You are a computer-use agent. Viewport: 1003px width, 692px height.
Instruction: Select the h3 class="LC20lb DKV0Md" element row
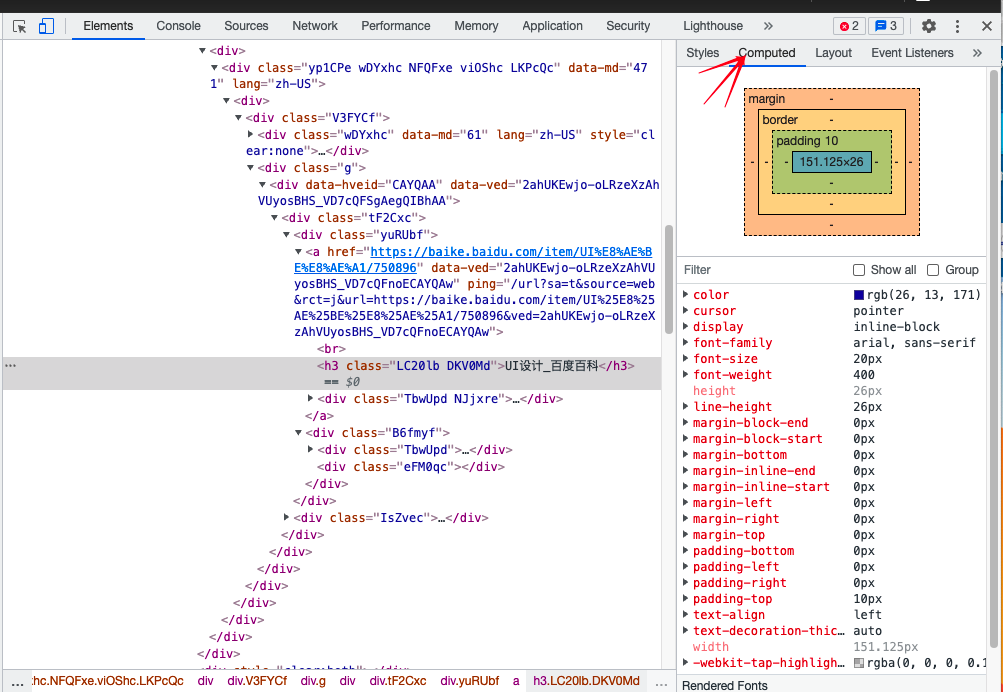332,374
